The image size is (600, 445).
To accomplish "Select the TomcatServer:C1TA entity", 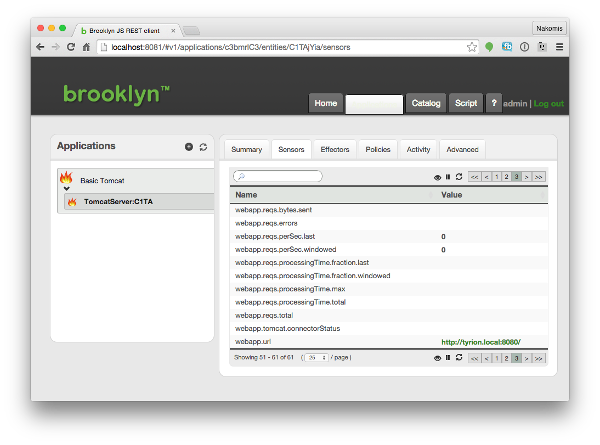I will click(118, 201).
